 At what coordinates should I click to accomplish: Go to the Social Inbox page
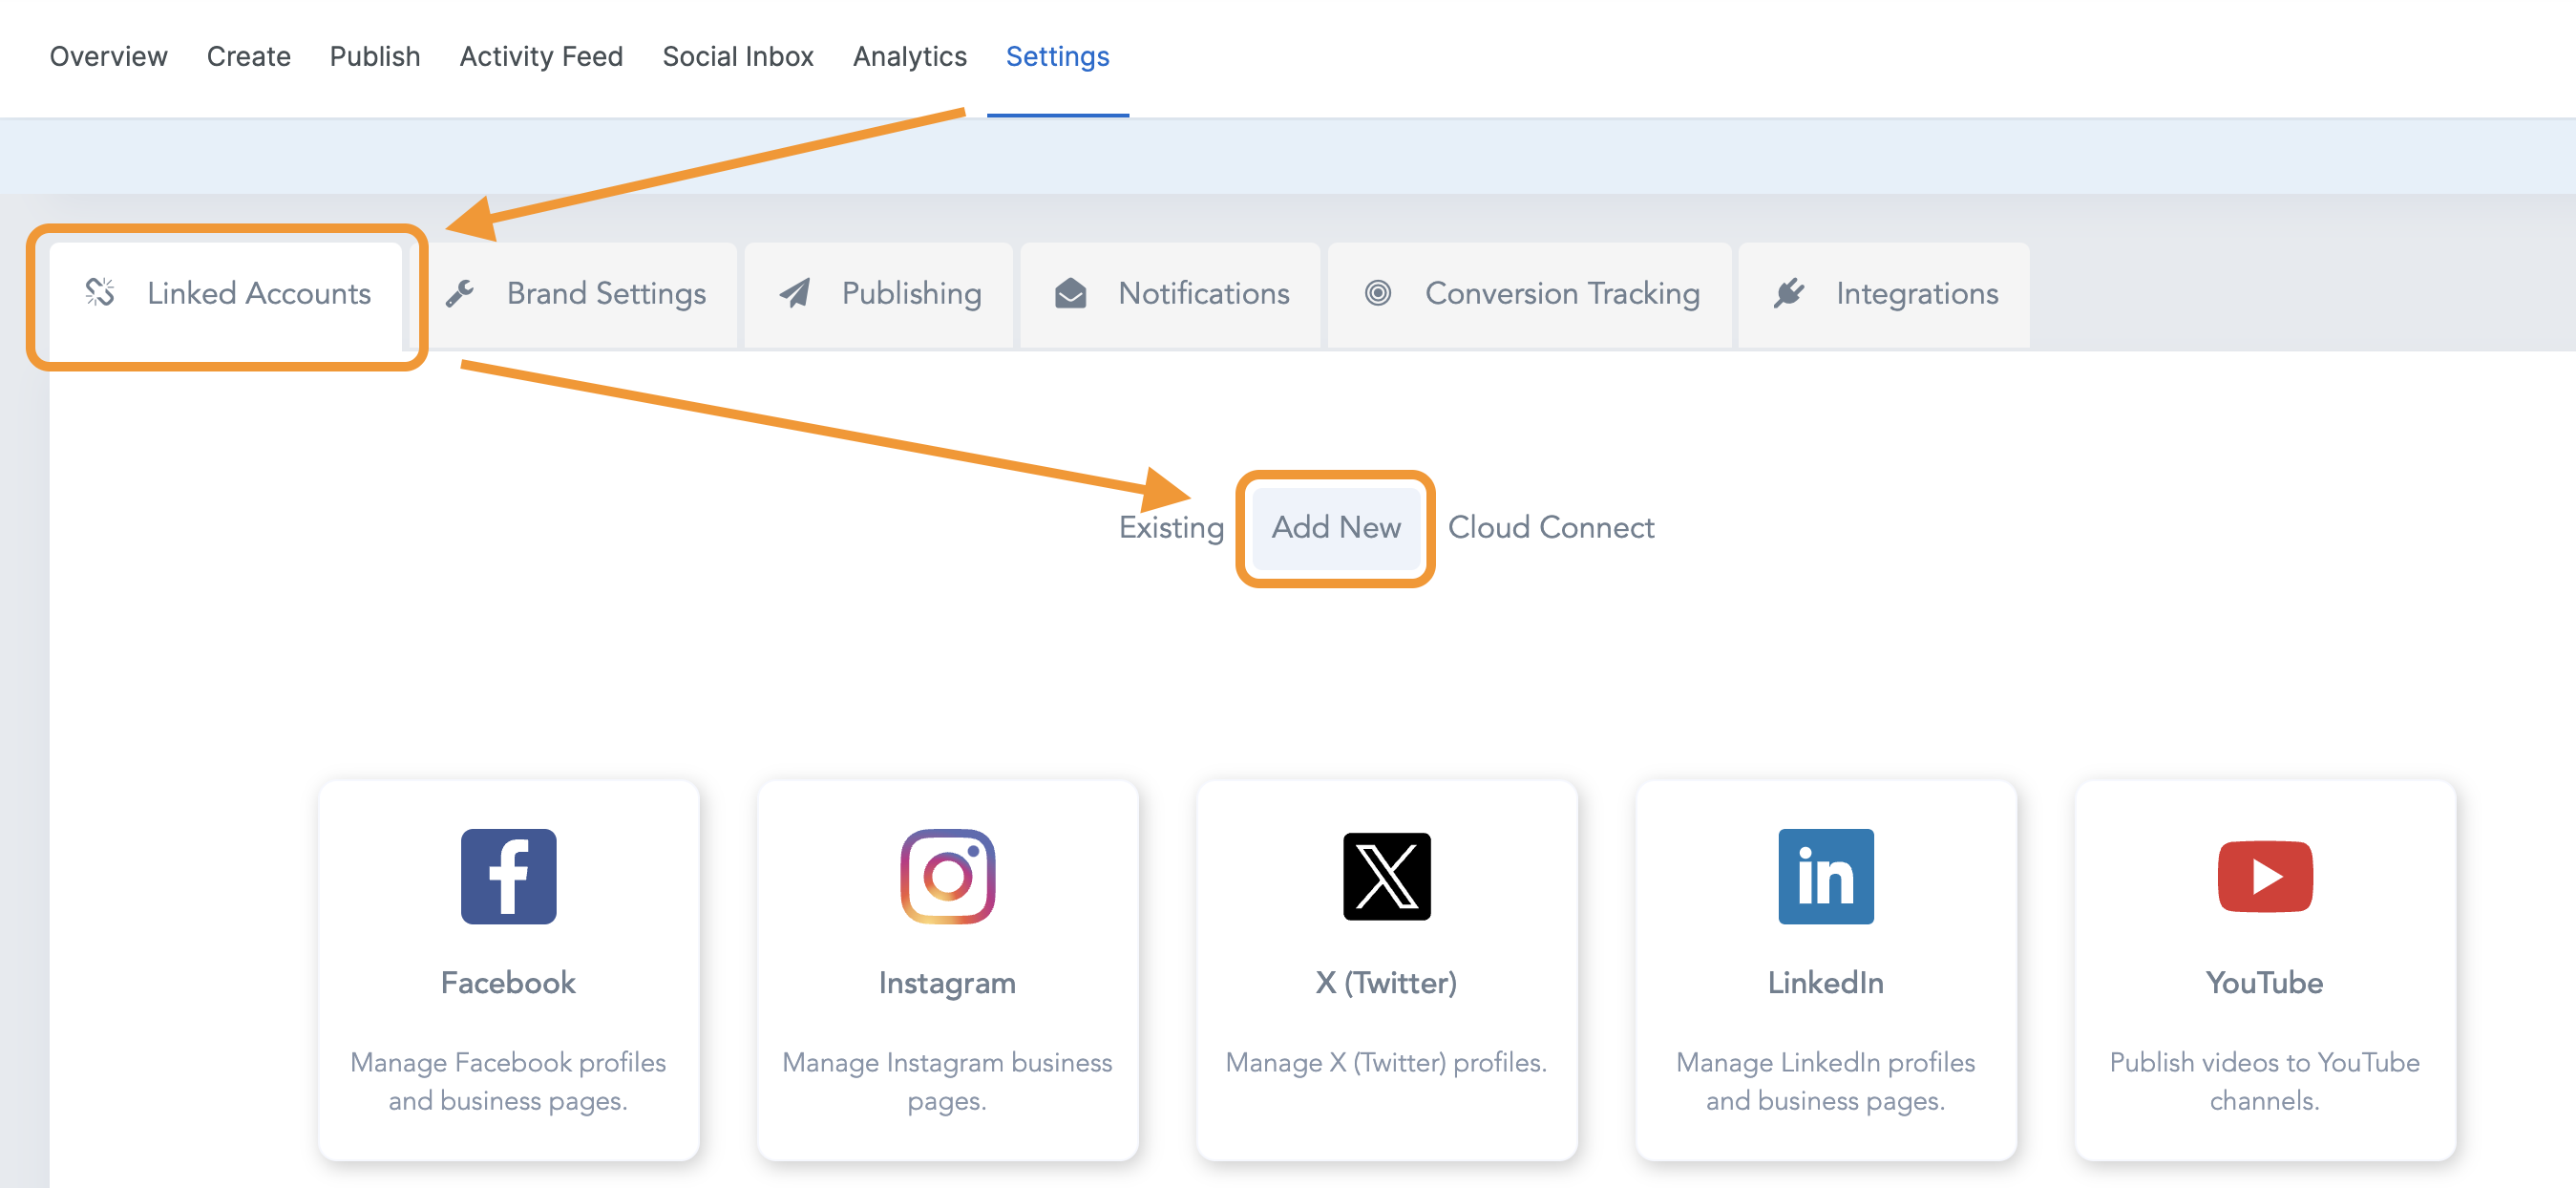[x=737, y=56]
